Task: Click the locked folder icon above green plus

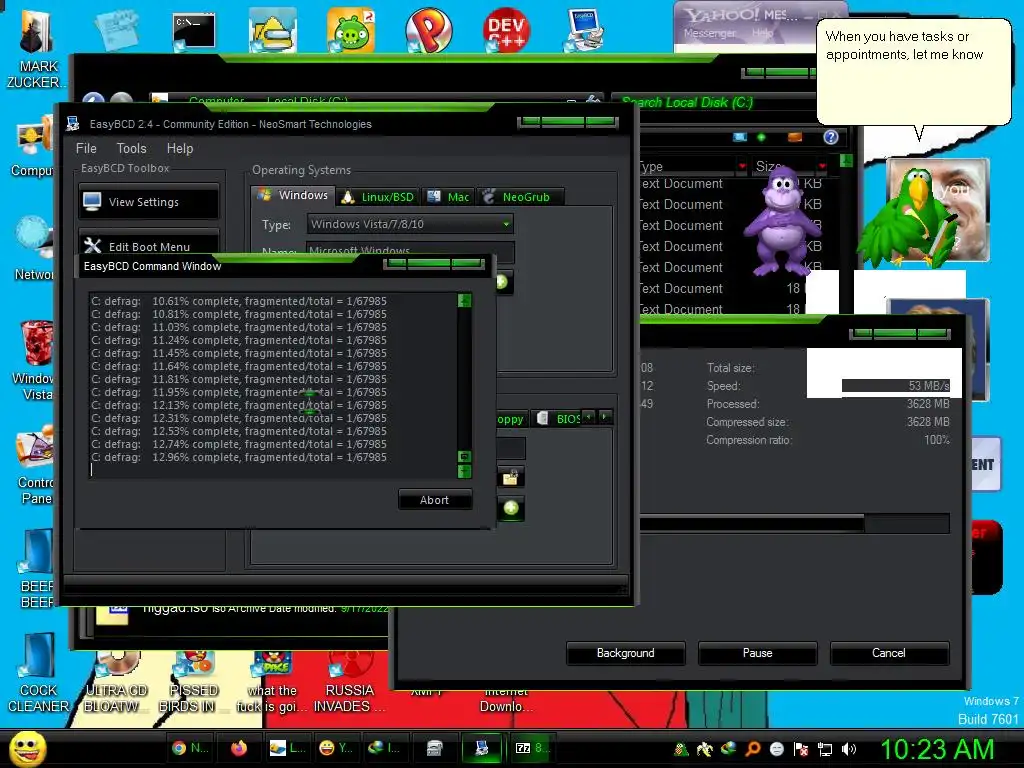Action: click(x=511, y=477)
